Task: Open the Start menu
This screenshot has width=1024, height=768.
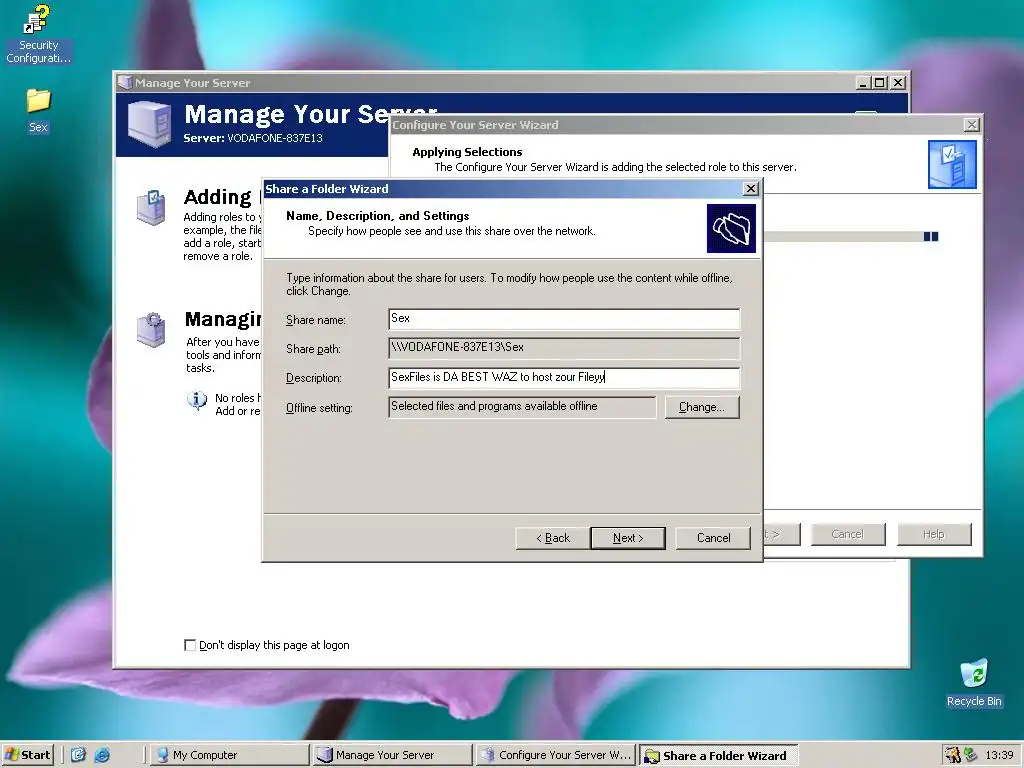Action: click(27, 755)
